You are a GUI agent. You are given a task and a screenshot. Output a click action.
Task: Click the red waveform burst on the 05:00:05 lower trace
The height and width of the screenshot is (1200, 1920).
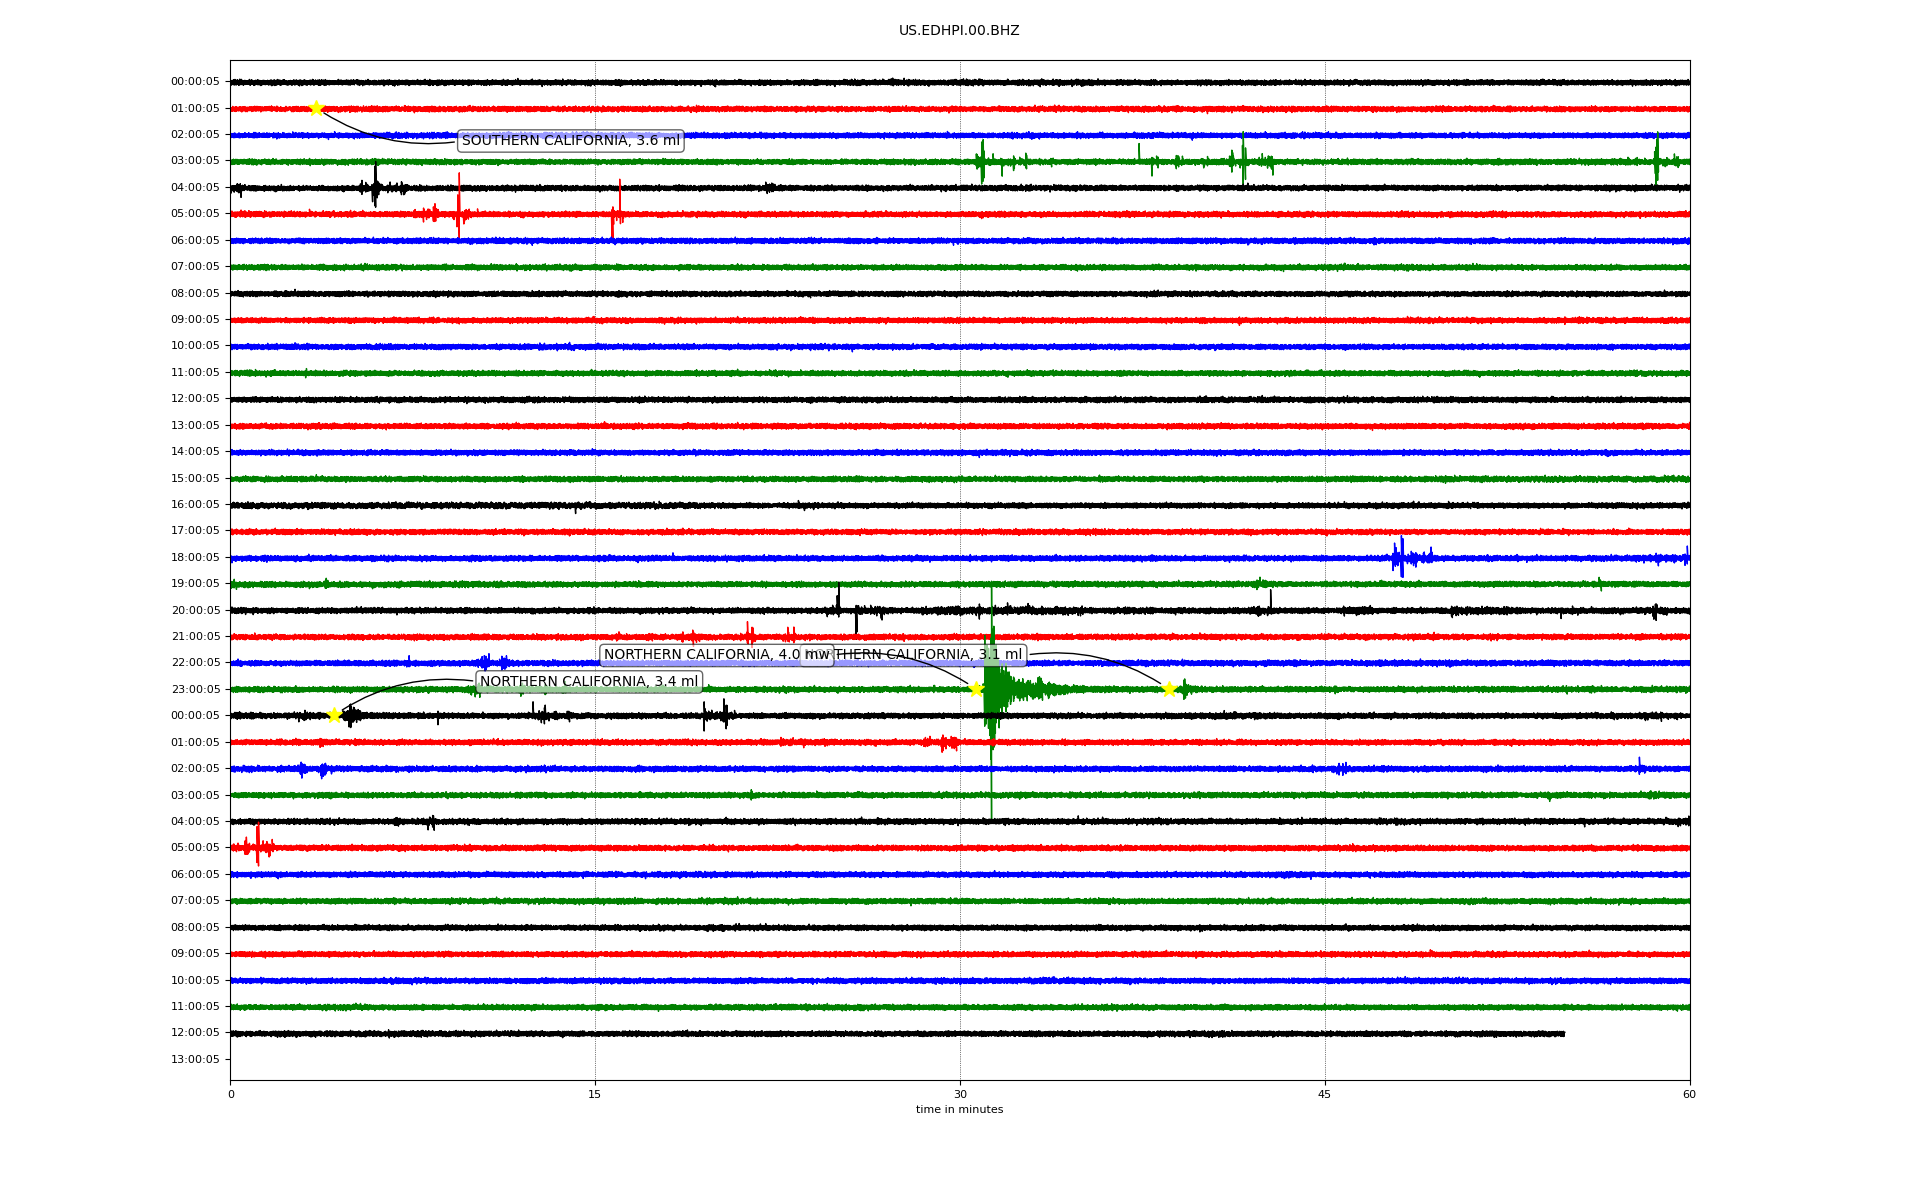[x=258, y=847]
